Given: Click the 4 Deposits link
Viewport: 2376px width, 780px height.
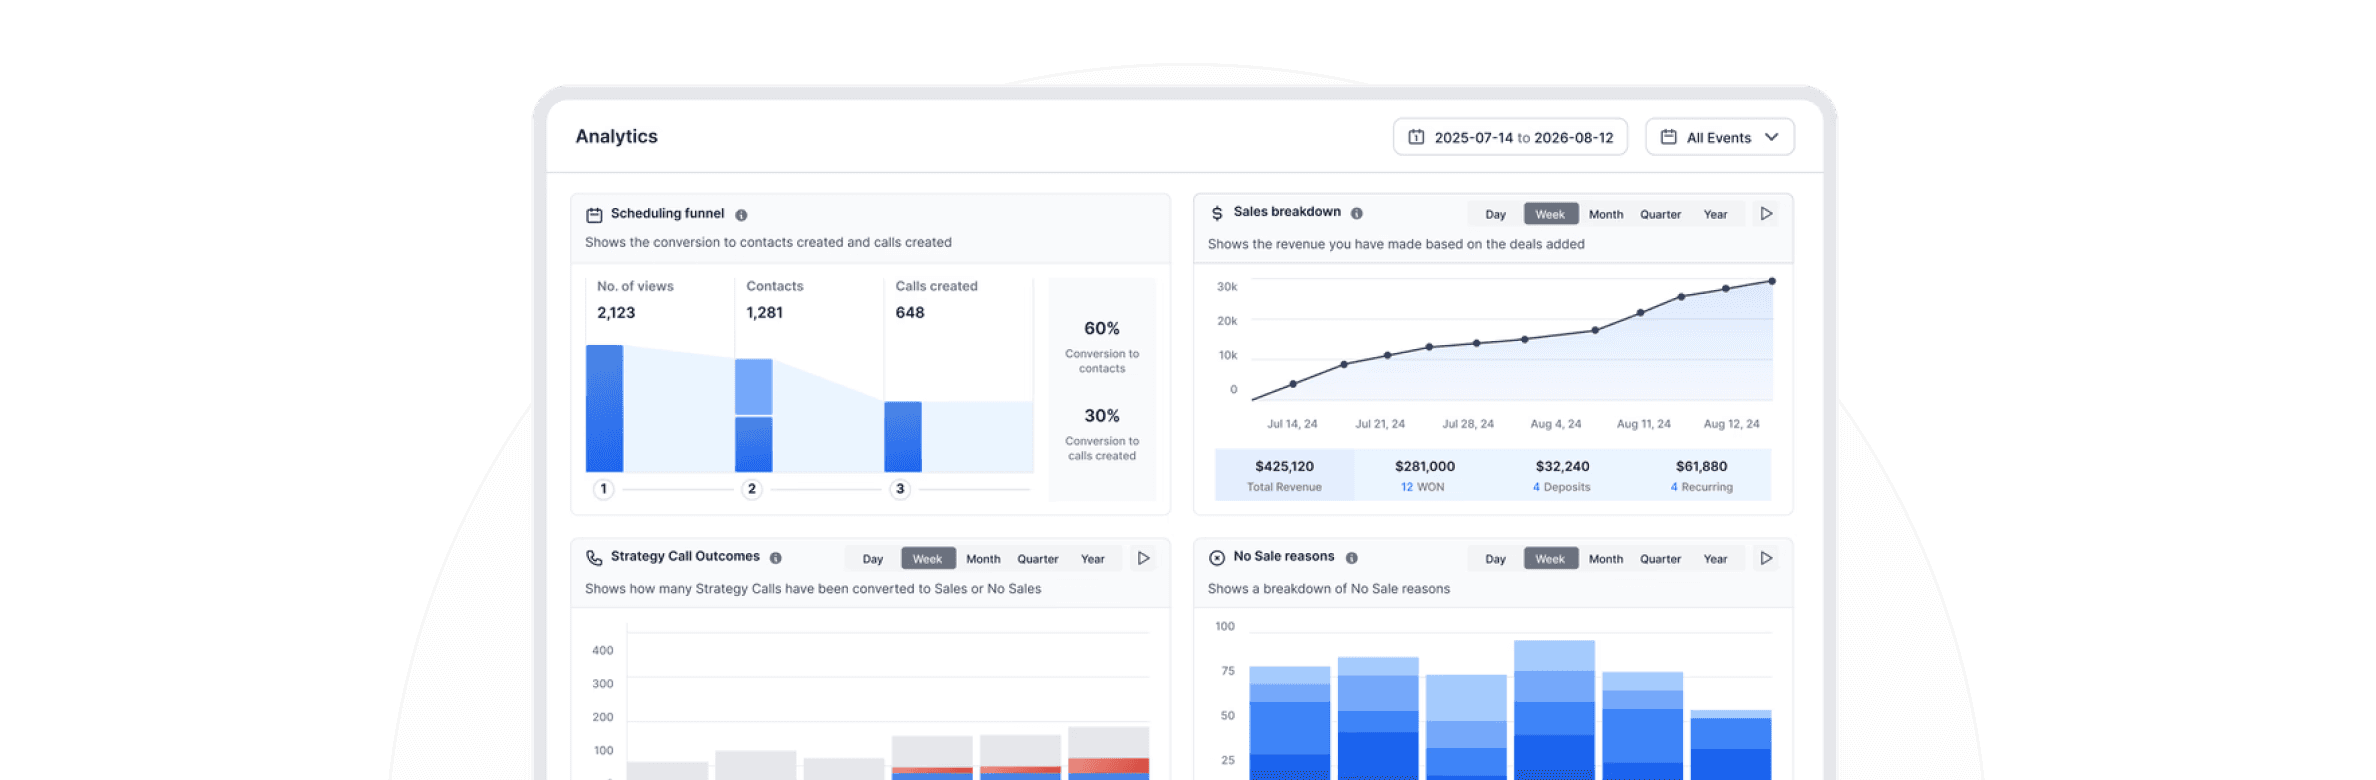Looking at the screenshot, I should [1561, 487].
